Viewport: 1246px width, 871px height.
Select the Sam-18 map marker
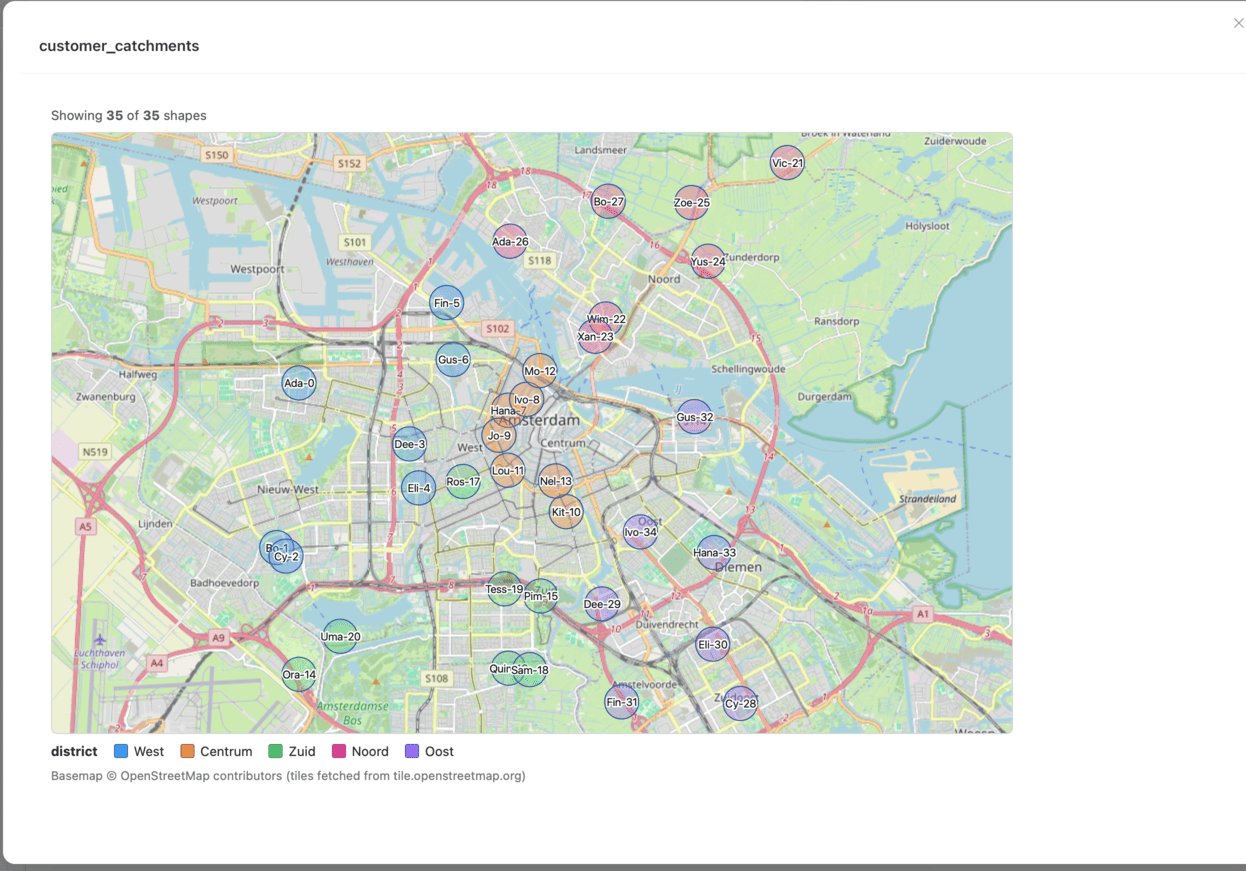pos(530,670)
